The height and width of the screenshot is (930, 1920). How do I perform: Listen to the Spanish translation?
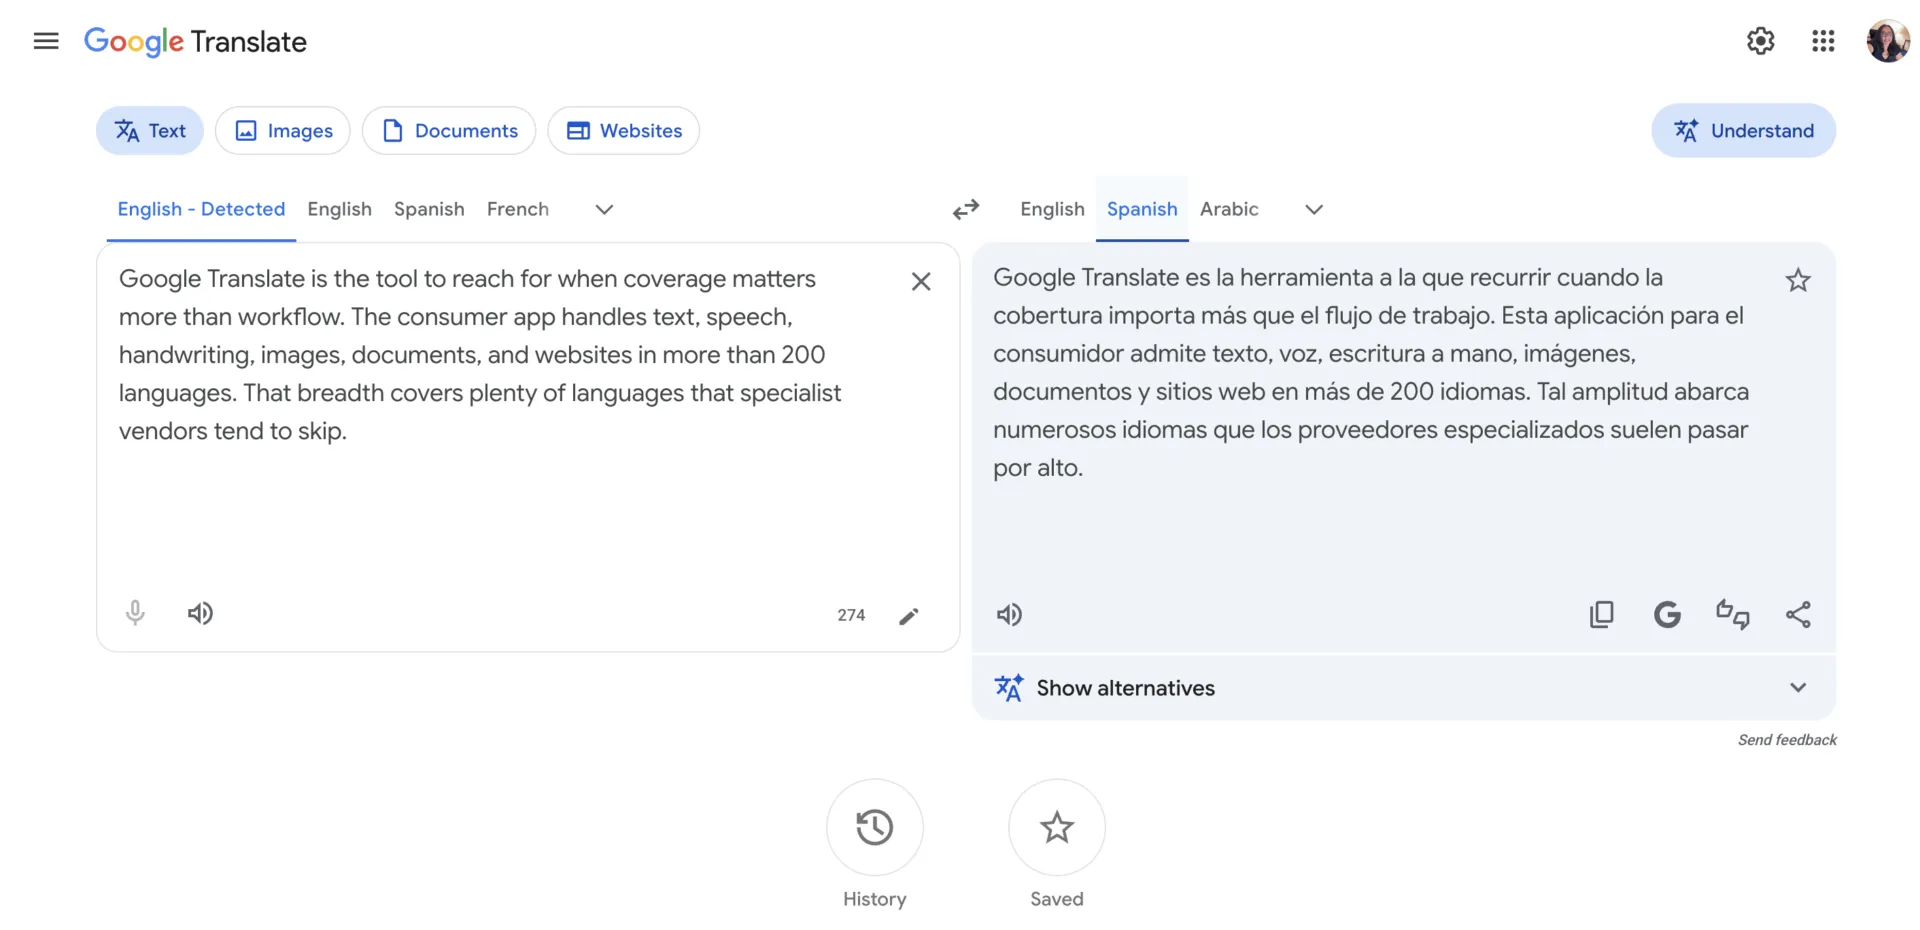1009,615
